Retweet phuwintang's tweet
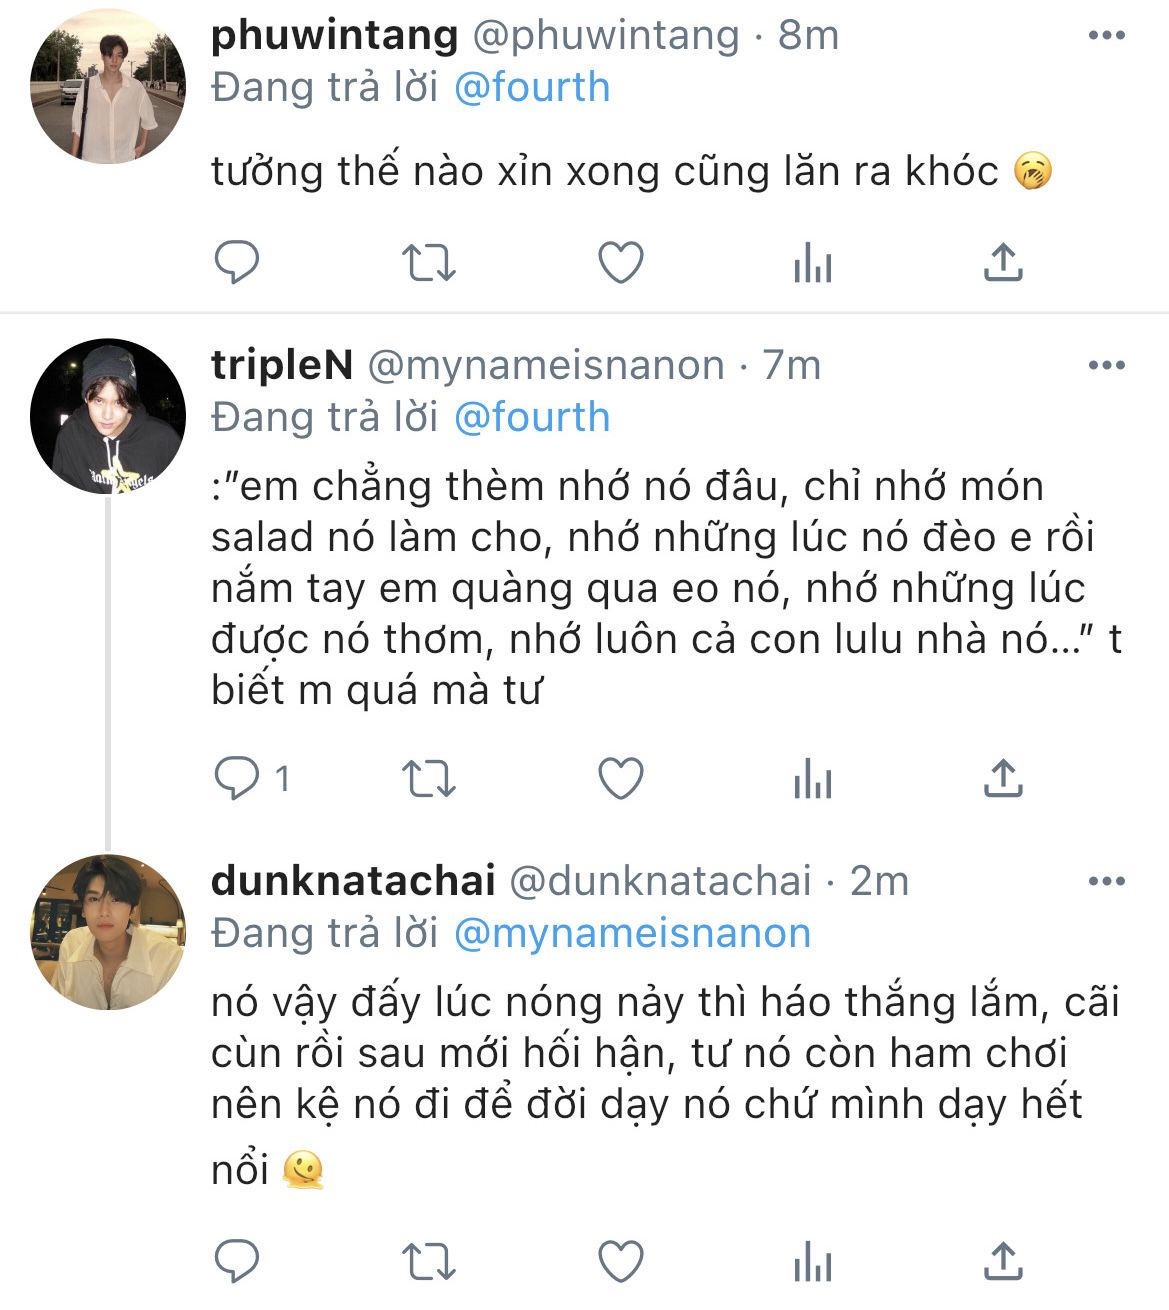The width and height of the screenshot is (1169, 1310). (428, 263)
